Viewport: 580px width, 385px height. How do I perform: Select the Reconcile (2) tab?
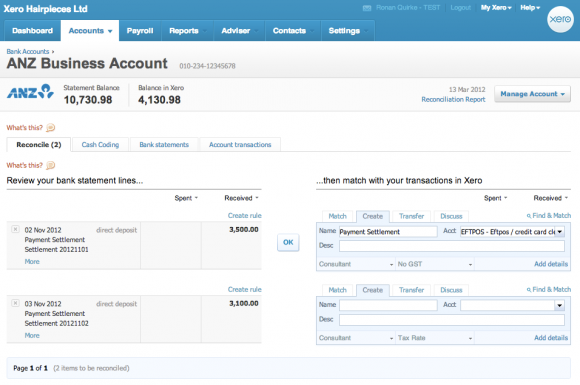[39, 145]
